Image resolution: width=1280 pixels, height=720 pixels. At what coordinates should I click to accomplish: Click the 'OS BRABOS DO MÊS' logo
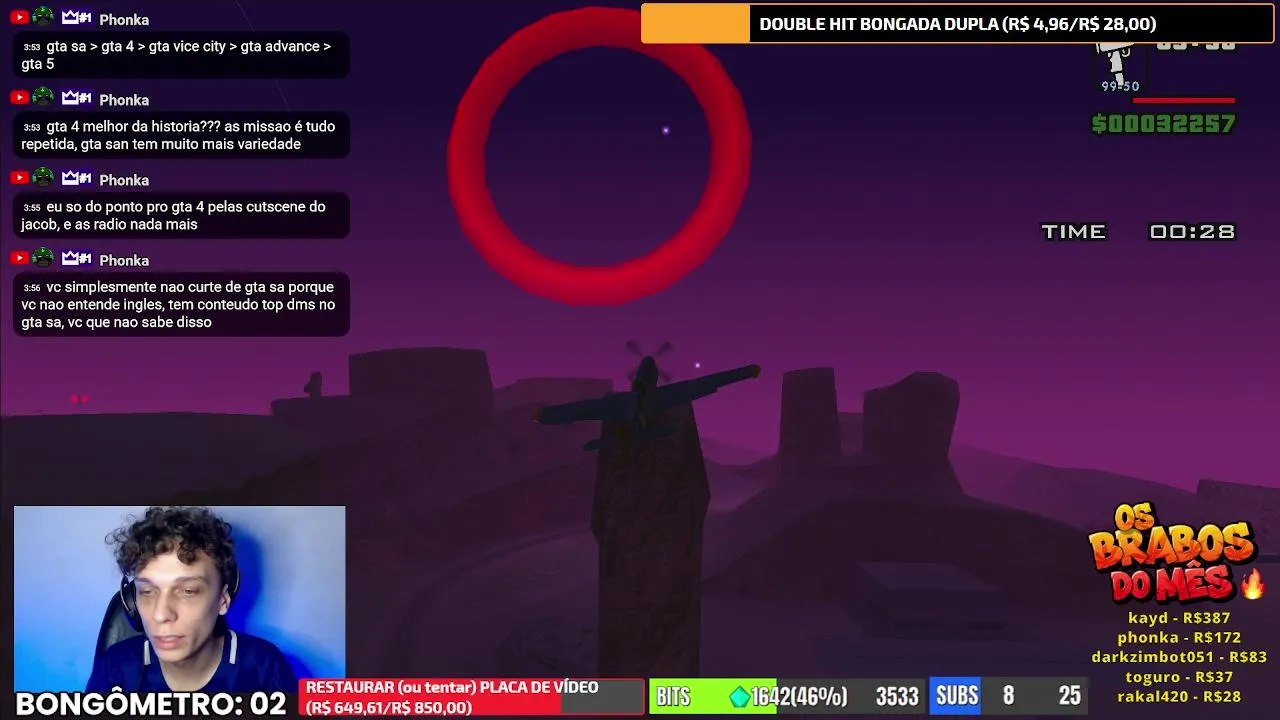[x=1172, y=553]
